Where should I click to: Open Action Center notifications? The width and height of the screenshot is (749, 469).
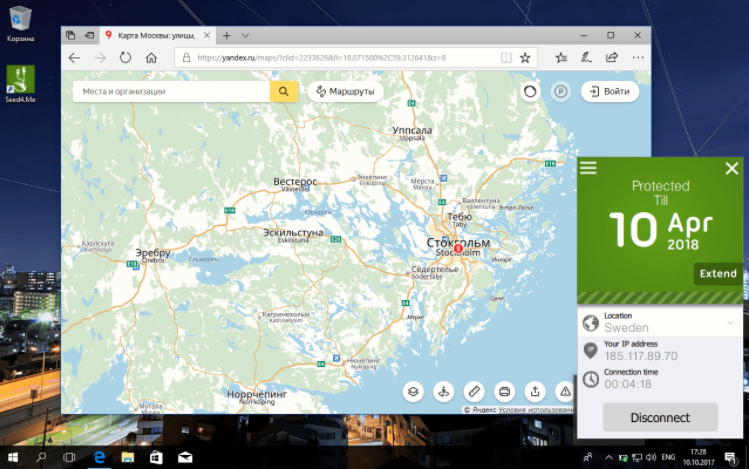[x=730, y=458]
